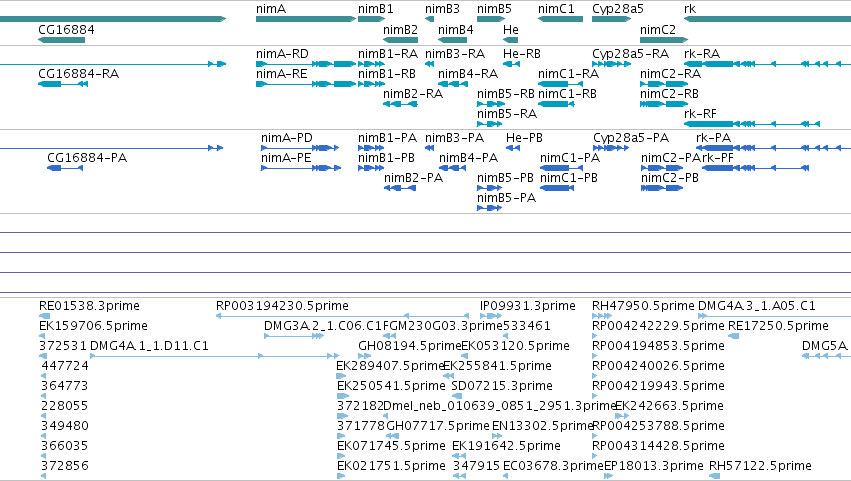The image size is (851, 481).
Task: Select transcript nimA-RE
Action: 306,84
